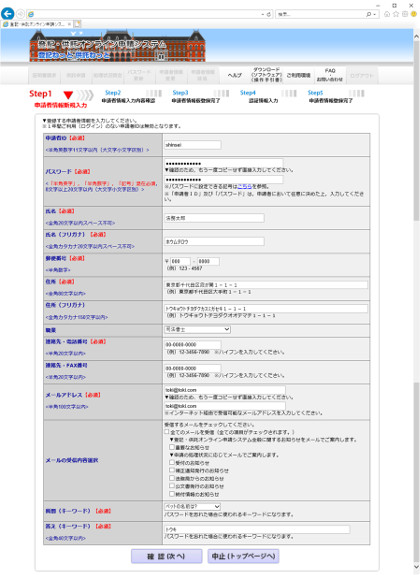
Task: Open ダウンロード(ソフトウェア) menu item
Action: [x=266, y=75]
